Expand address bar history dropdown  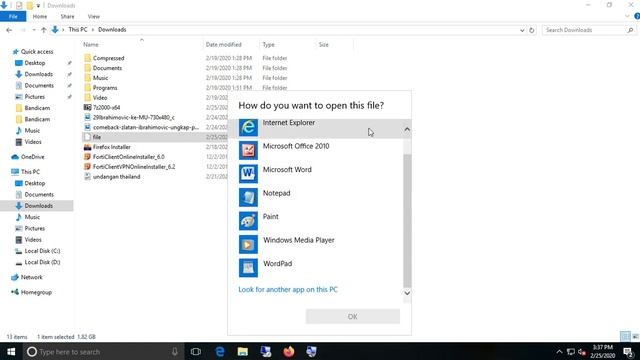tap(522, 30)
